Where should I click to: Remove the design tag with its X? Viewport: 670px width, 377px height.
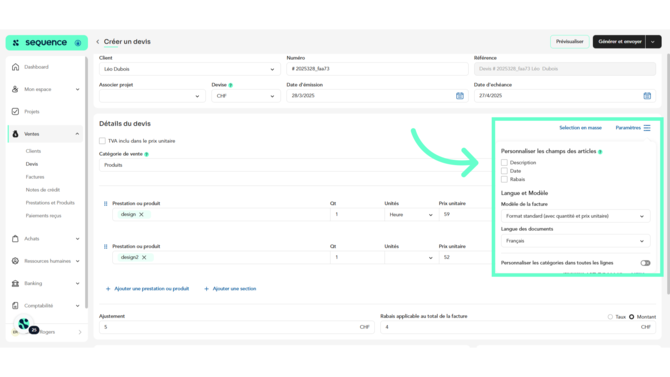tap(141, 215)
